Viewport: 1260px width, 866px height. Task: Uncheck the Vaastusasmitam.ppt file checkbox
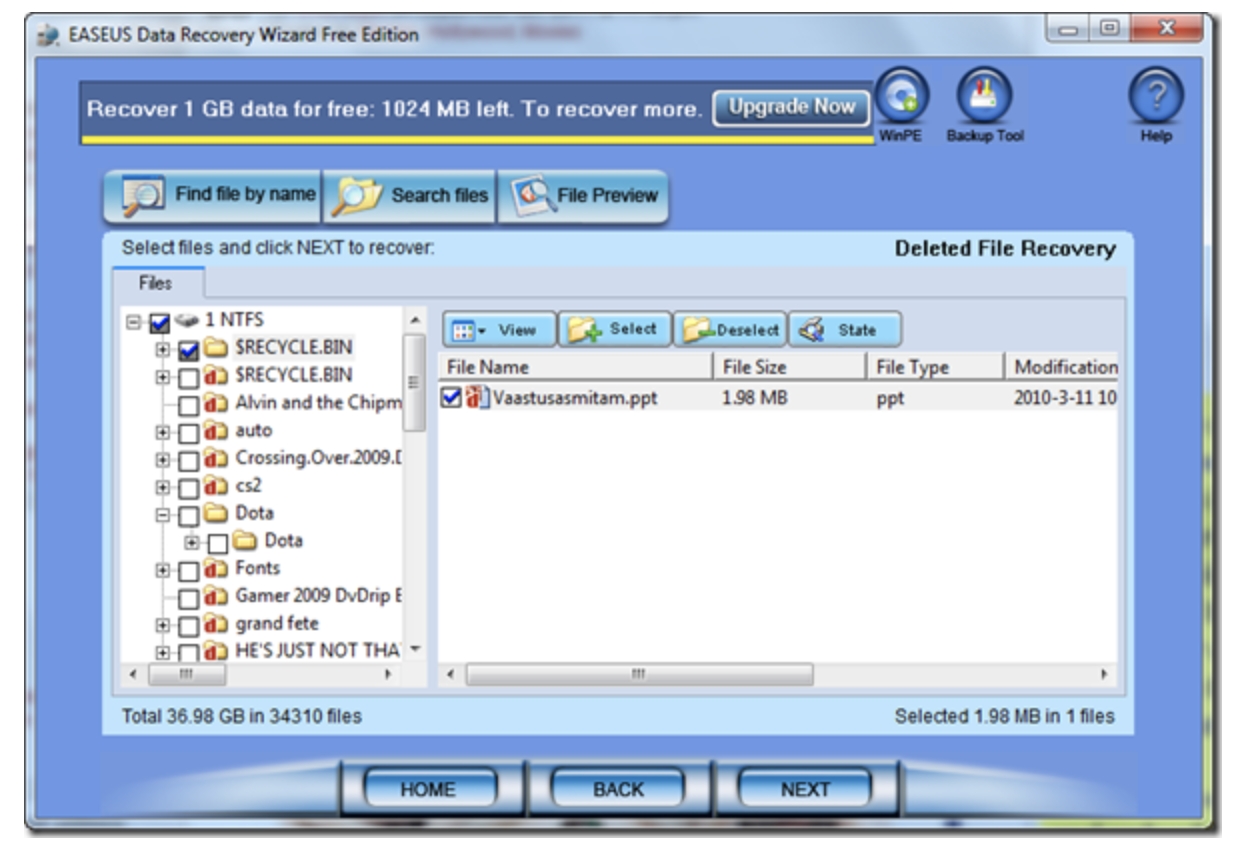click(x=452, y=398)
